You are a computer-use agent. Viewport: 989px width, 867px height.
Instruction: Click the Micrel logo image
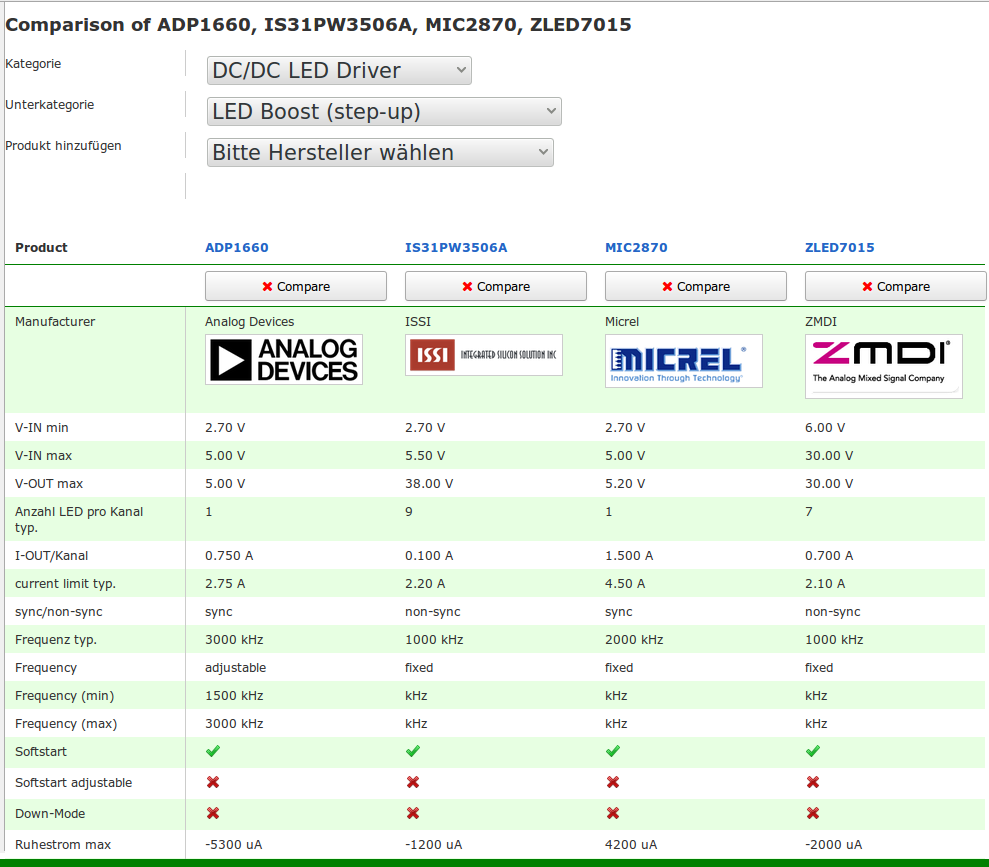[684, 361]
